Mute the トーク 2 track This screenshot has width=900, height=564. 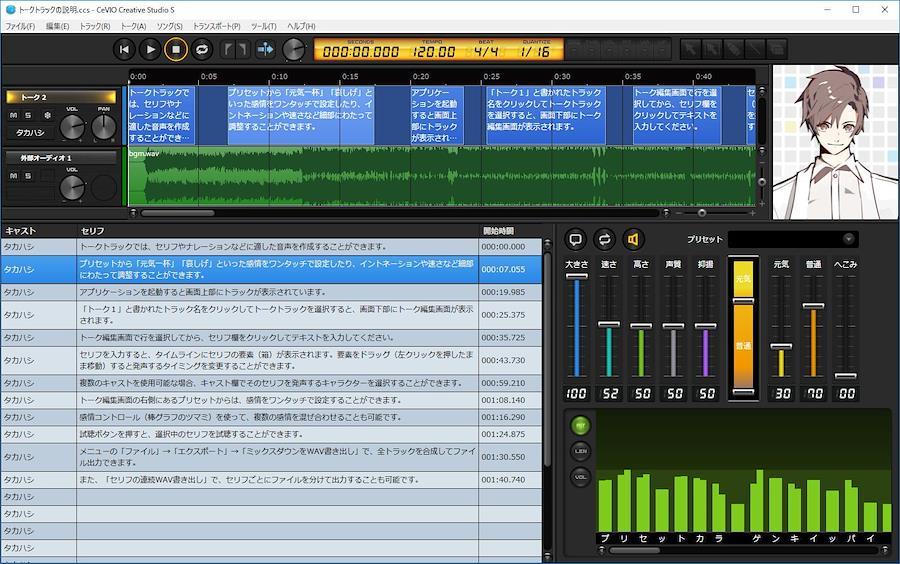14,116
